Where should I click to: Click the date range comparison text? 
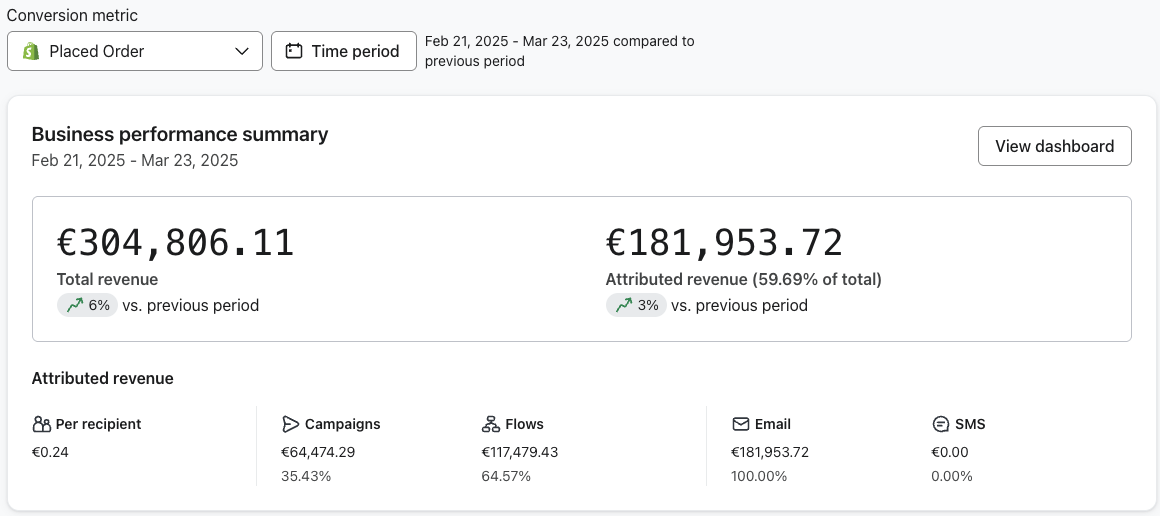click(560, 51)
